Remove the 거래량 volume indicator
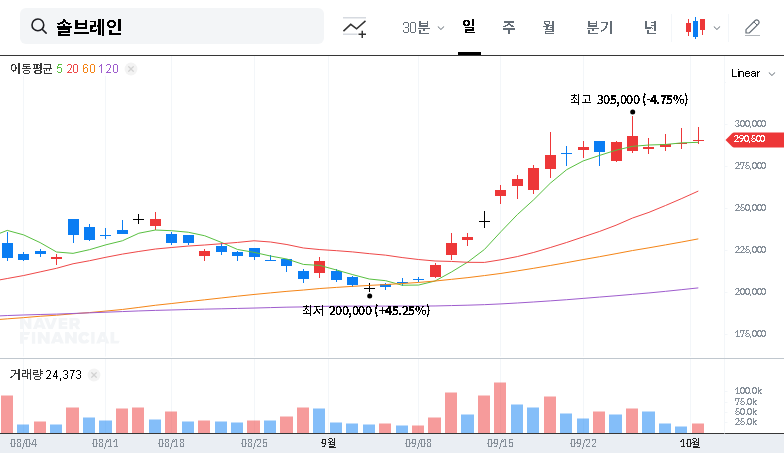Image resolution: width=784 pixels, height=453 pixels. tap(94, 375)
